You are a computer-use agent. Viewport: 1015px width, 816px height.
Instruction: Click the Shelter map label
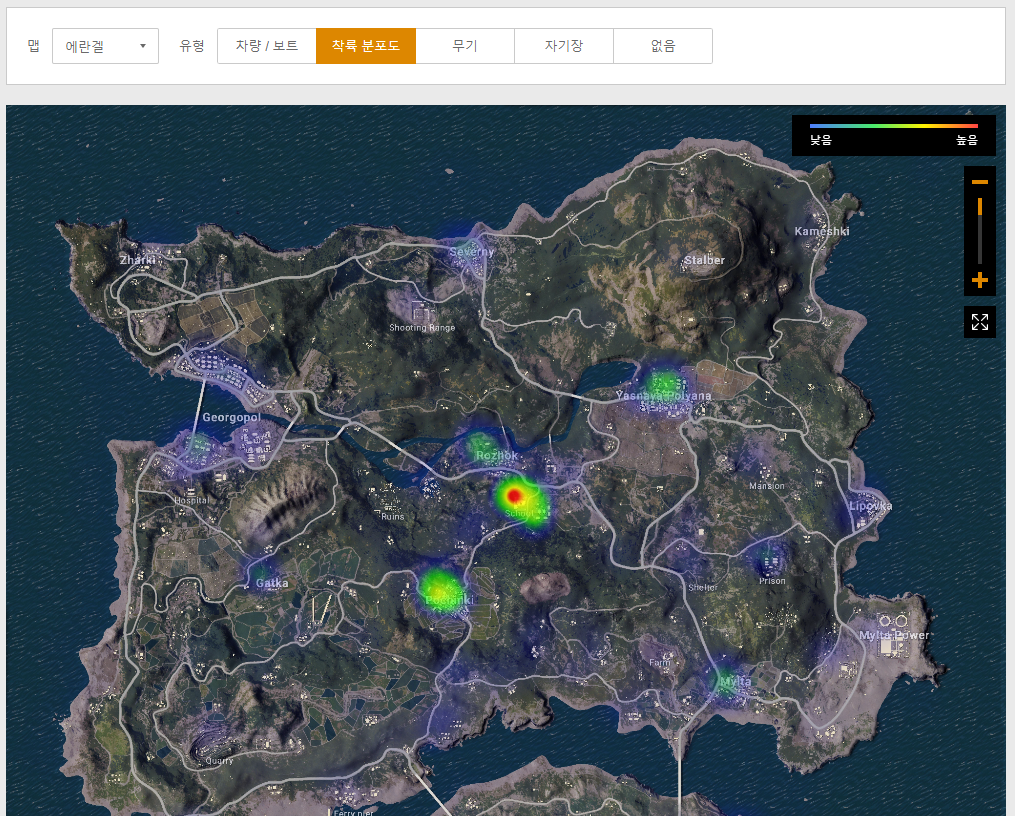pyautogui.click(x=703, y=588)
